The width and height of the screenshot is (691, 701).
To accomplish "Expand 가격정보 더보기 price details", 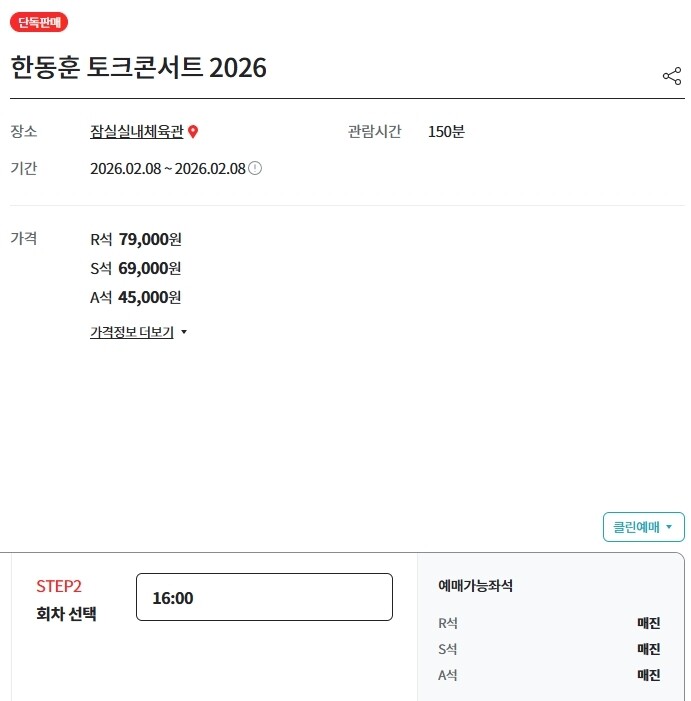I will click(132, 332).
